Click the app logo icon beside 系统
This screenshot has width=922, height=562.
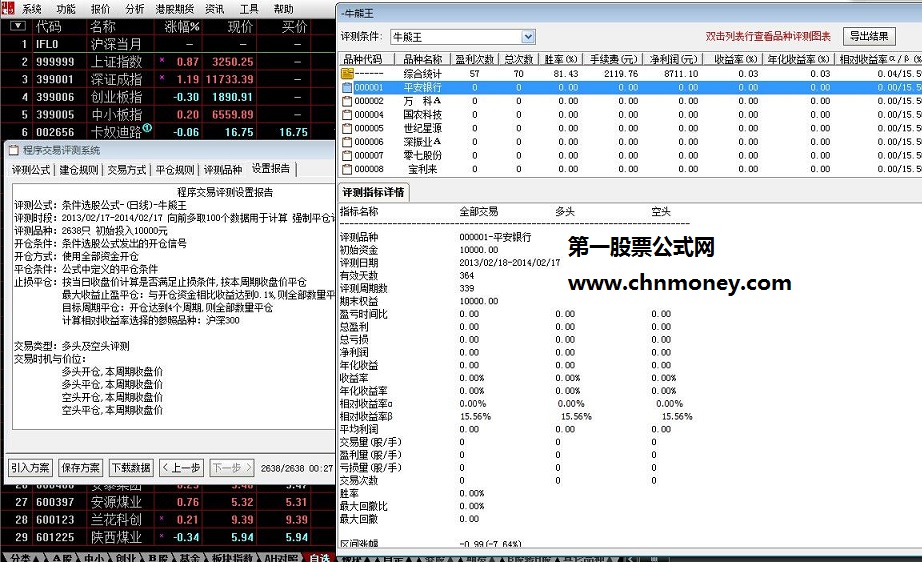pos(8,8)
